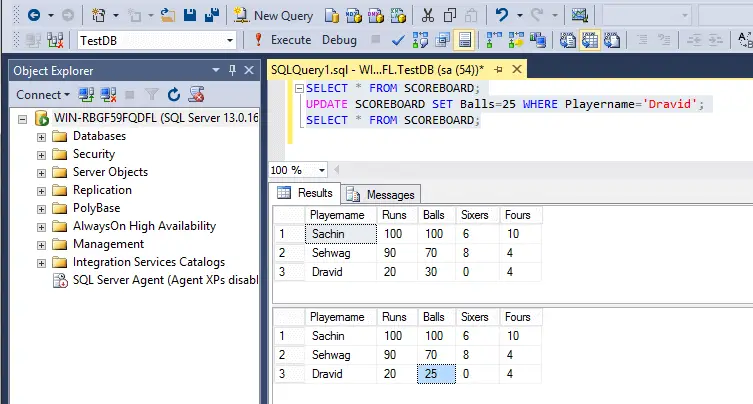
Task: Open the 100 % zoom dropdown
Action: point(321,170)
